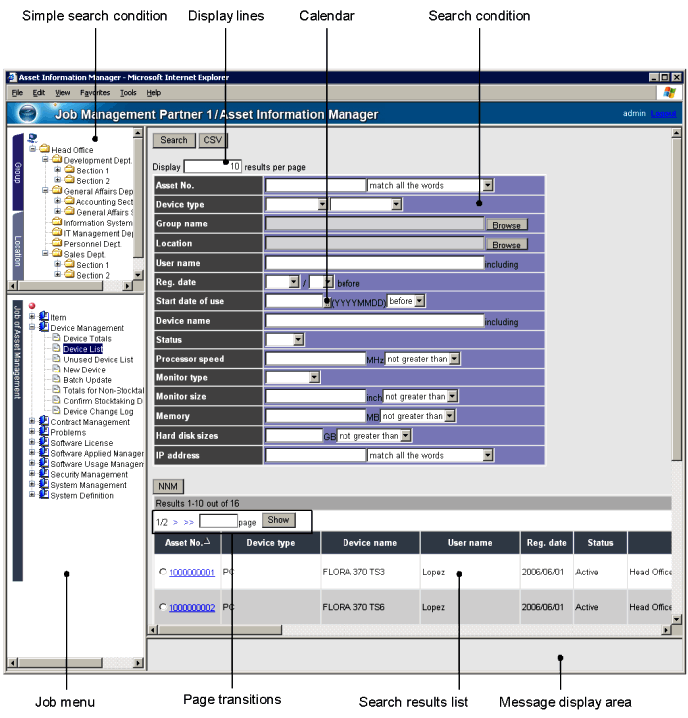Click the network root icon above Head Office
The width and height of the screenshot is (688, 718).
(32, 138)
